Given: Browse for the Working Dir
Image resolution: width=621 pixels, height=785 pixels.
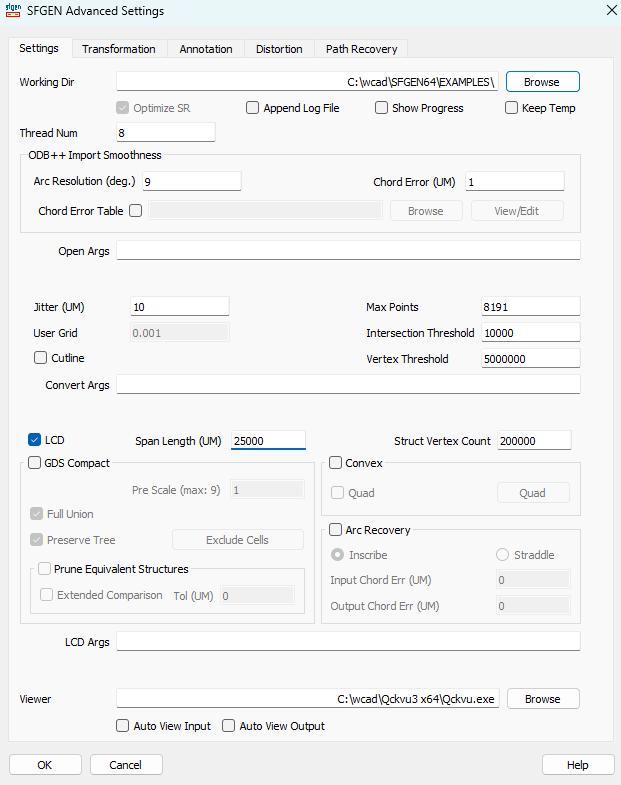Looking at the screenshot, I should point(542,82).
